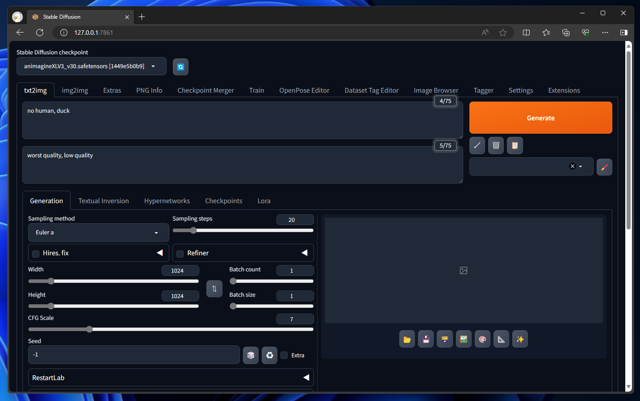The width and height of the screenshot is (640, 401).
Task: Open the Tagger tab
Action: click(483, 90)
